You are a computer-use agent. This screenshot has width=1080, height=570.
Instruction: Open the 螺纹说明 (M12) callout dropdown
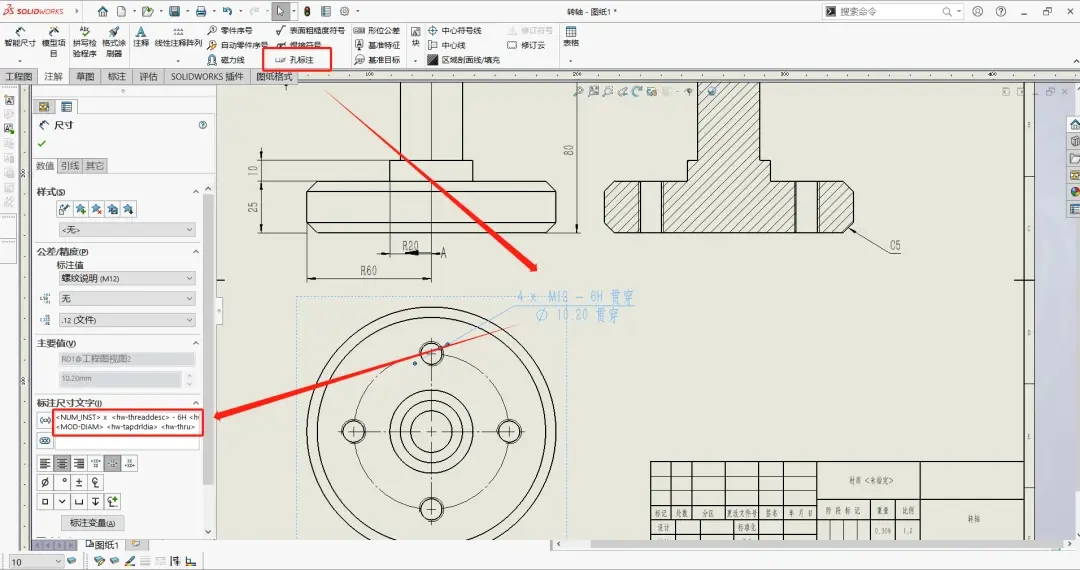pyautogui.click(x=127, y=278)
